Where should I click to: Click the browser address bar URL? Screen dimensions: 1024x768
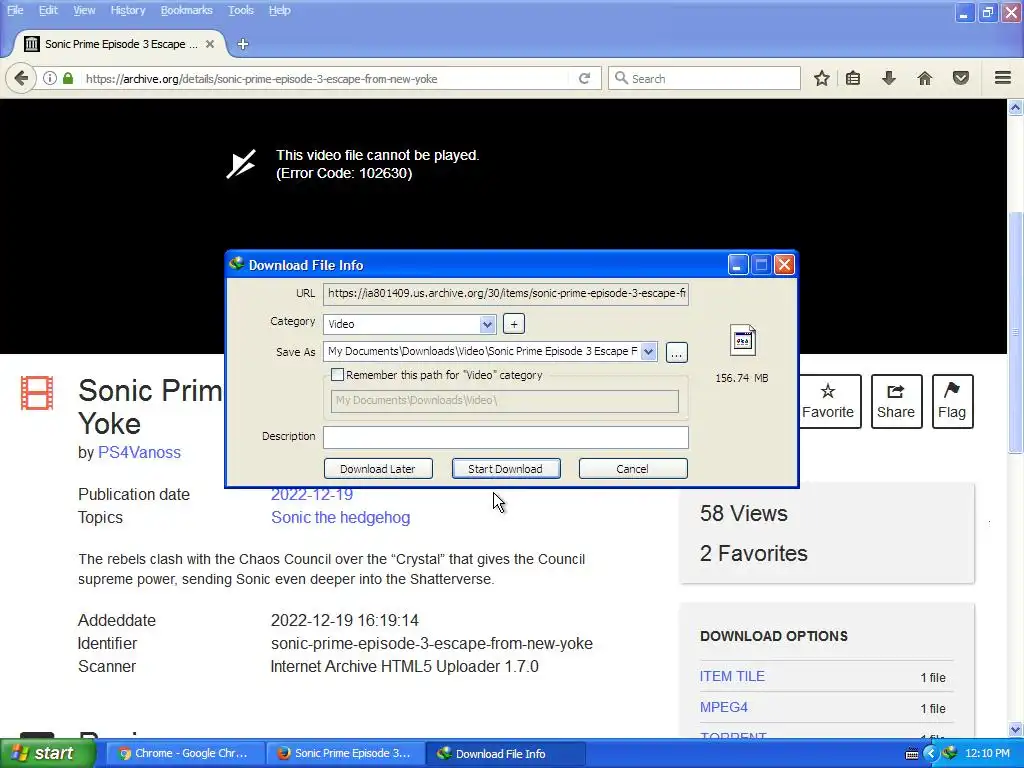(x=261, y=79)
